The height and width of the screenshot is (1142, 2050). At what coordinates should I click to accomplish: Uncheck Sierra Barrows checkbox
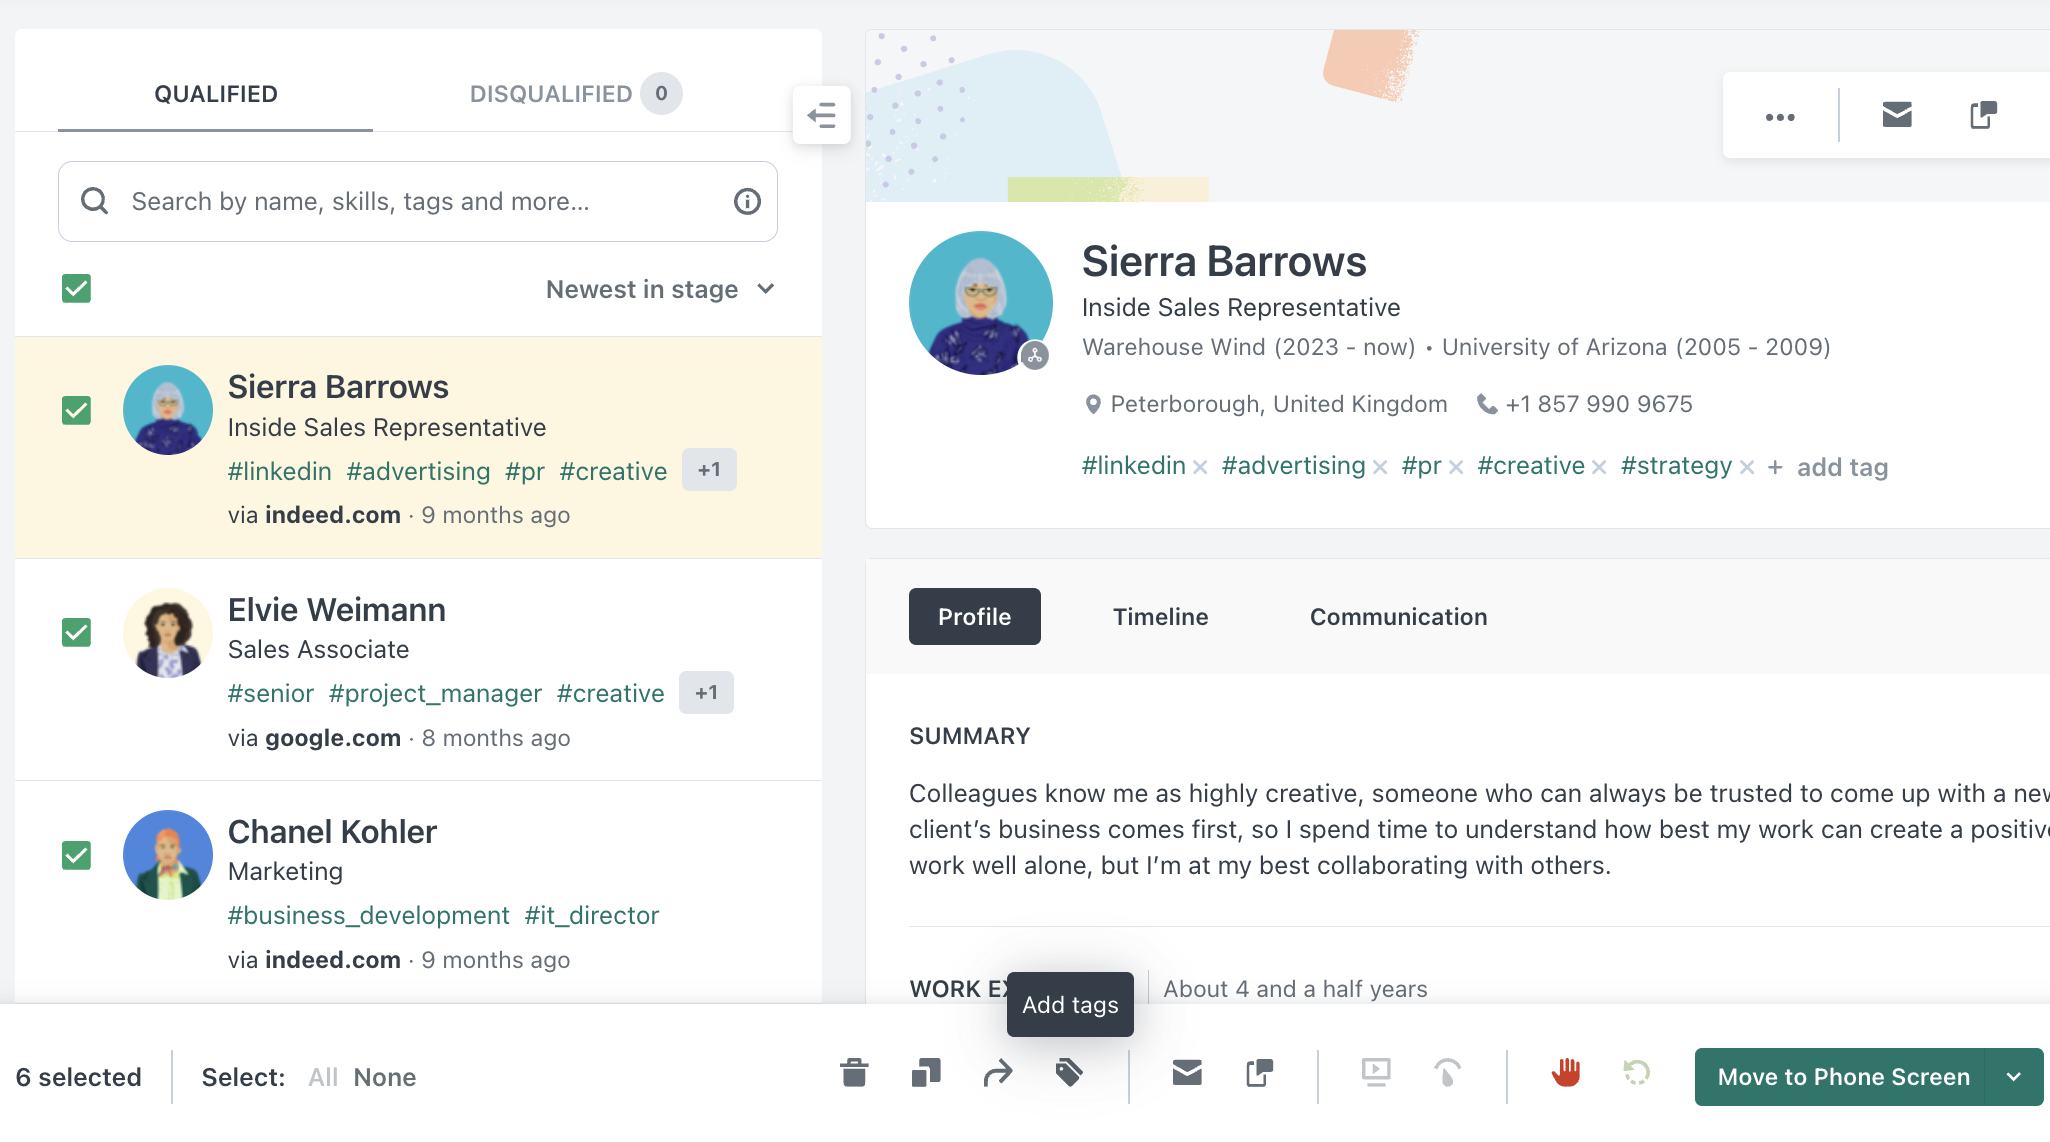77,411
